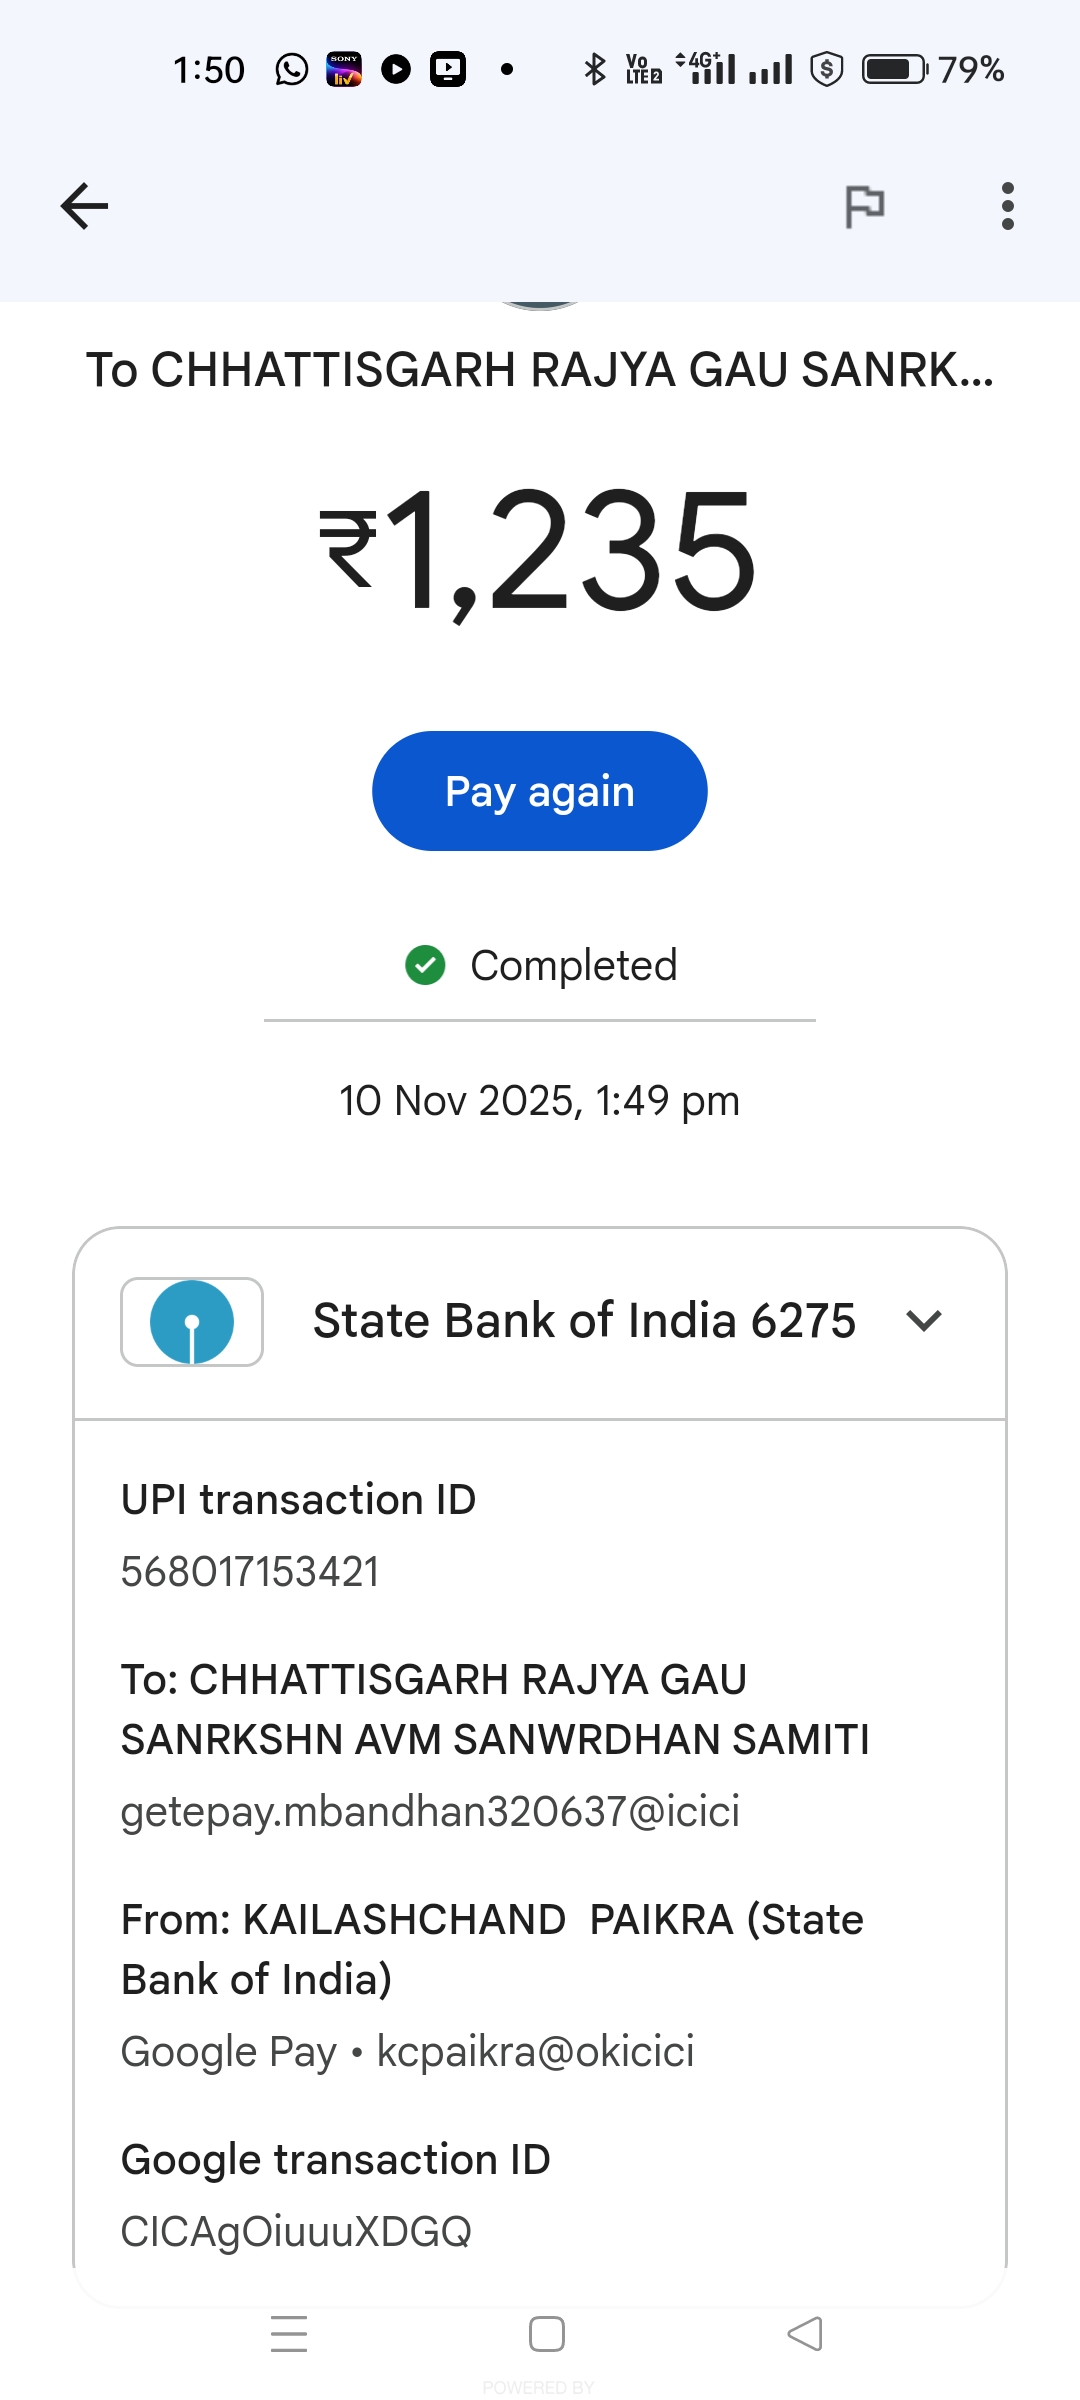Tap the flag report icon
Screen dimensions: 1080x2400
tap(864, 207)
